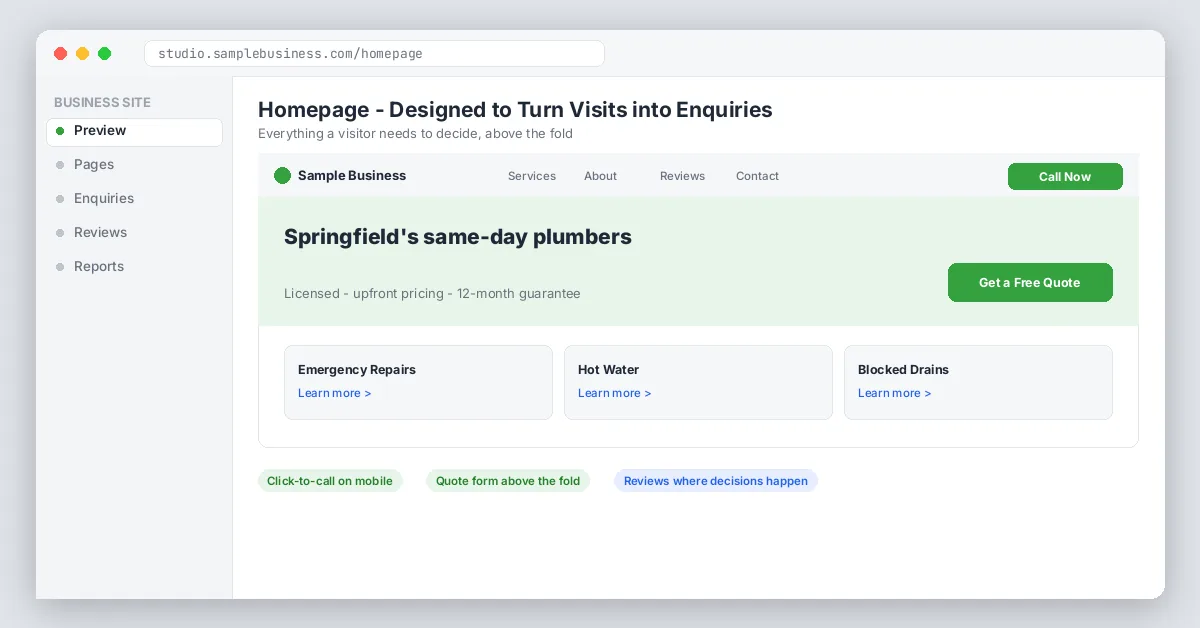Image resolution: width=1200 pixels, height=628 pixels.
Task: Open Services in site navigation
Action: tap(532, 176)
